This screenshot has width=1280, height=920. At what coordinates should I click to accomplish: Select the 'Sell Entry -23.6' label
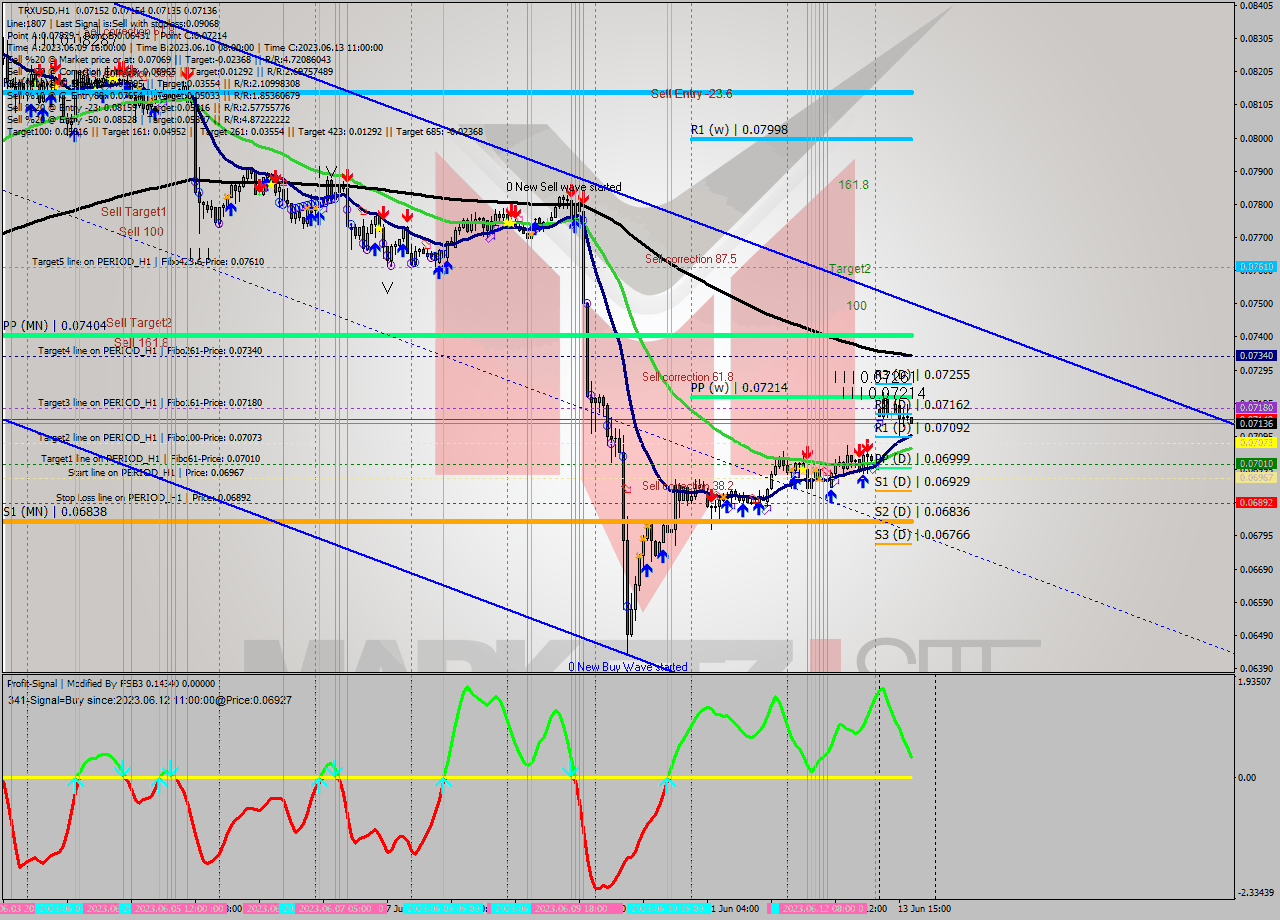[691, 93]
